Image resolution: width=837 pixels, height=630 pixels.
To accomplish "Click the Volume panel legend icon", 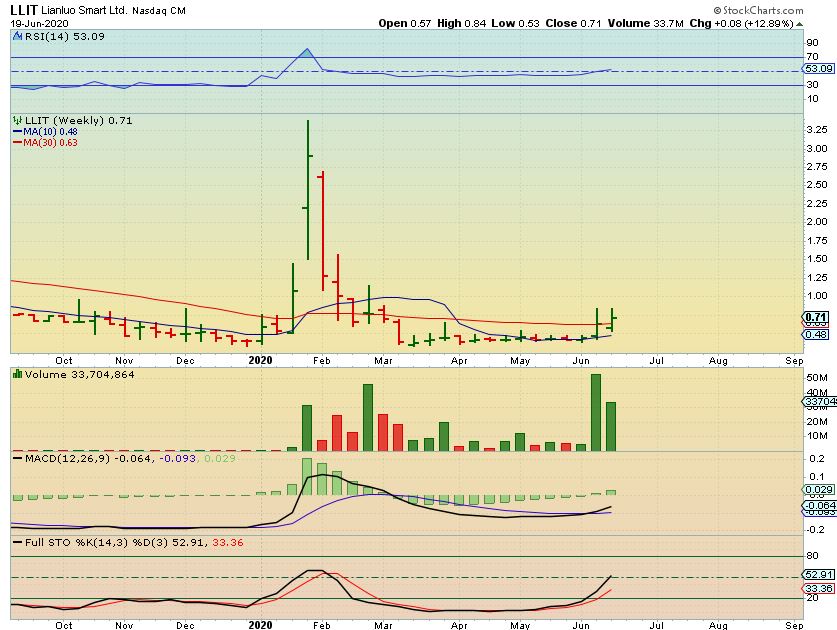I will tap(15, 374).
